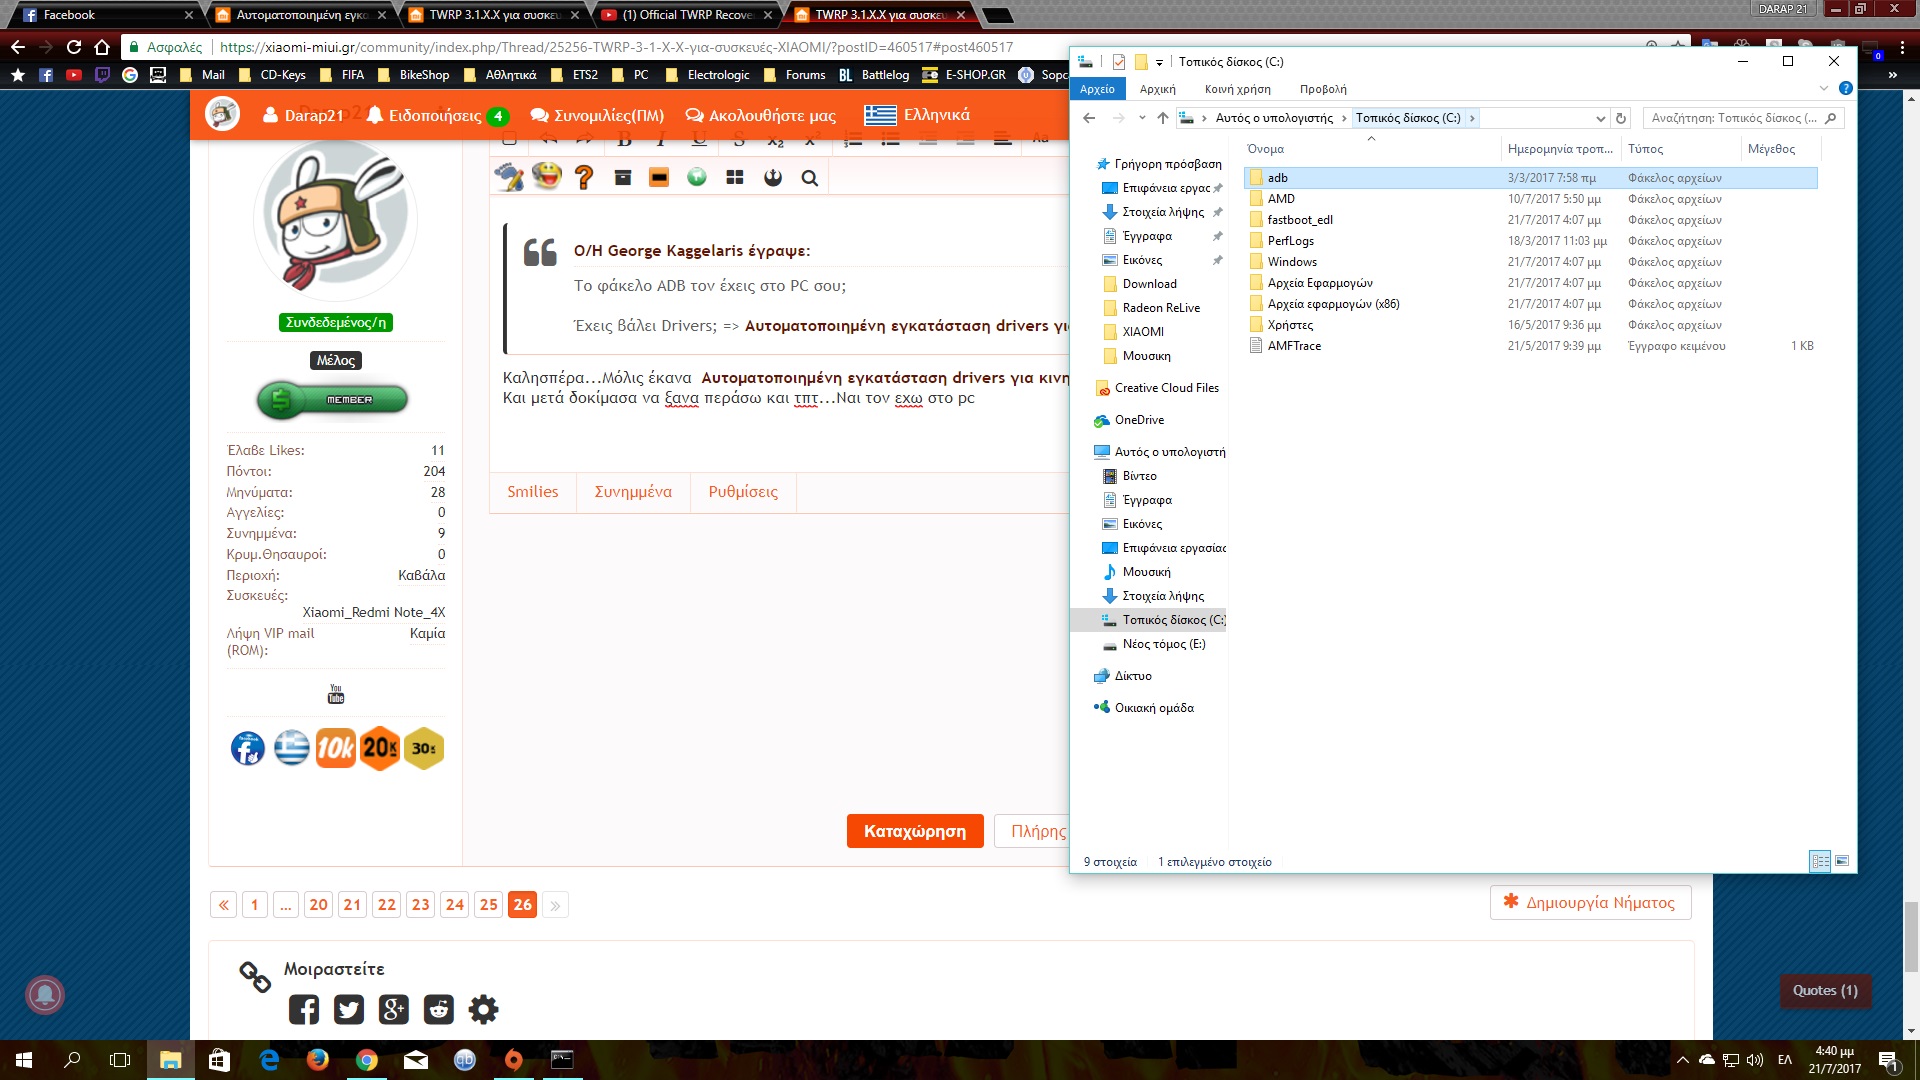Expand the Explorer ribbon chevron
Viewport: 1920px width, 1080px height.
coord(1824,88)
